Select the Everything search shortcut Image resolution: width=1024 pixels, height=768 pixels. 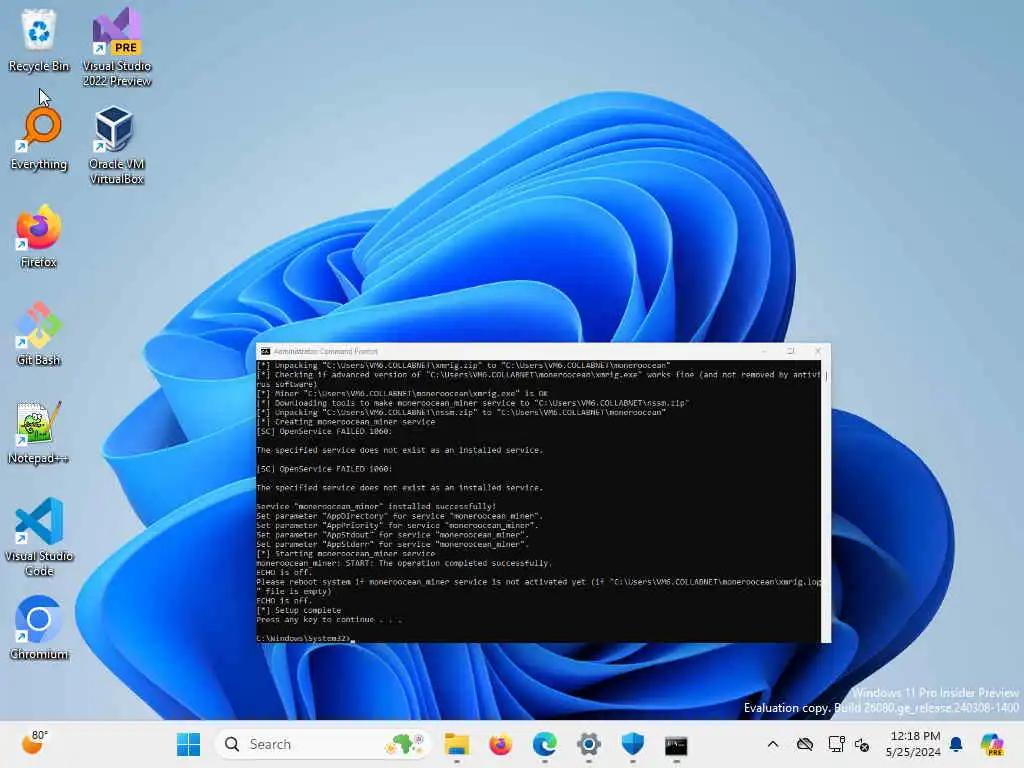[x=39, y=138]
